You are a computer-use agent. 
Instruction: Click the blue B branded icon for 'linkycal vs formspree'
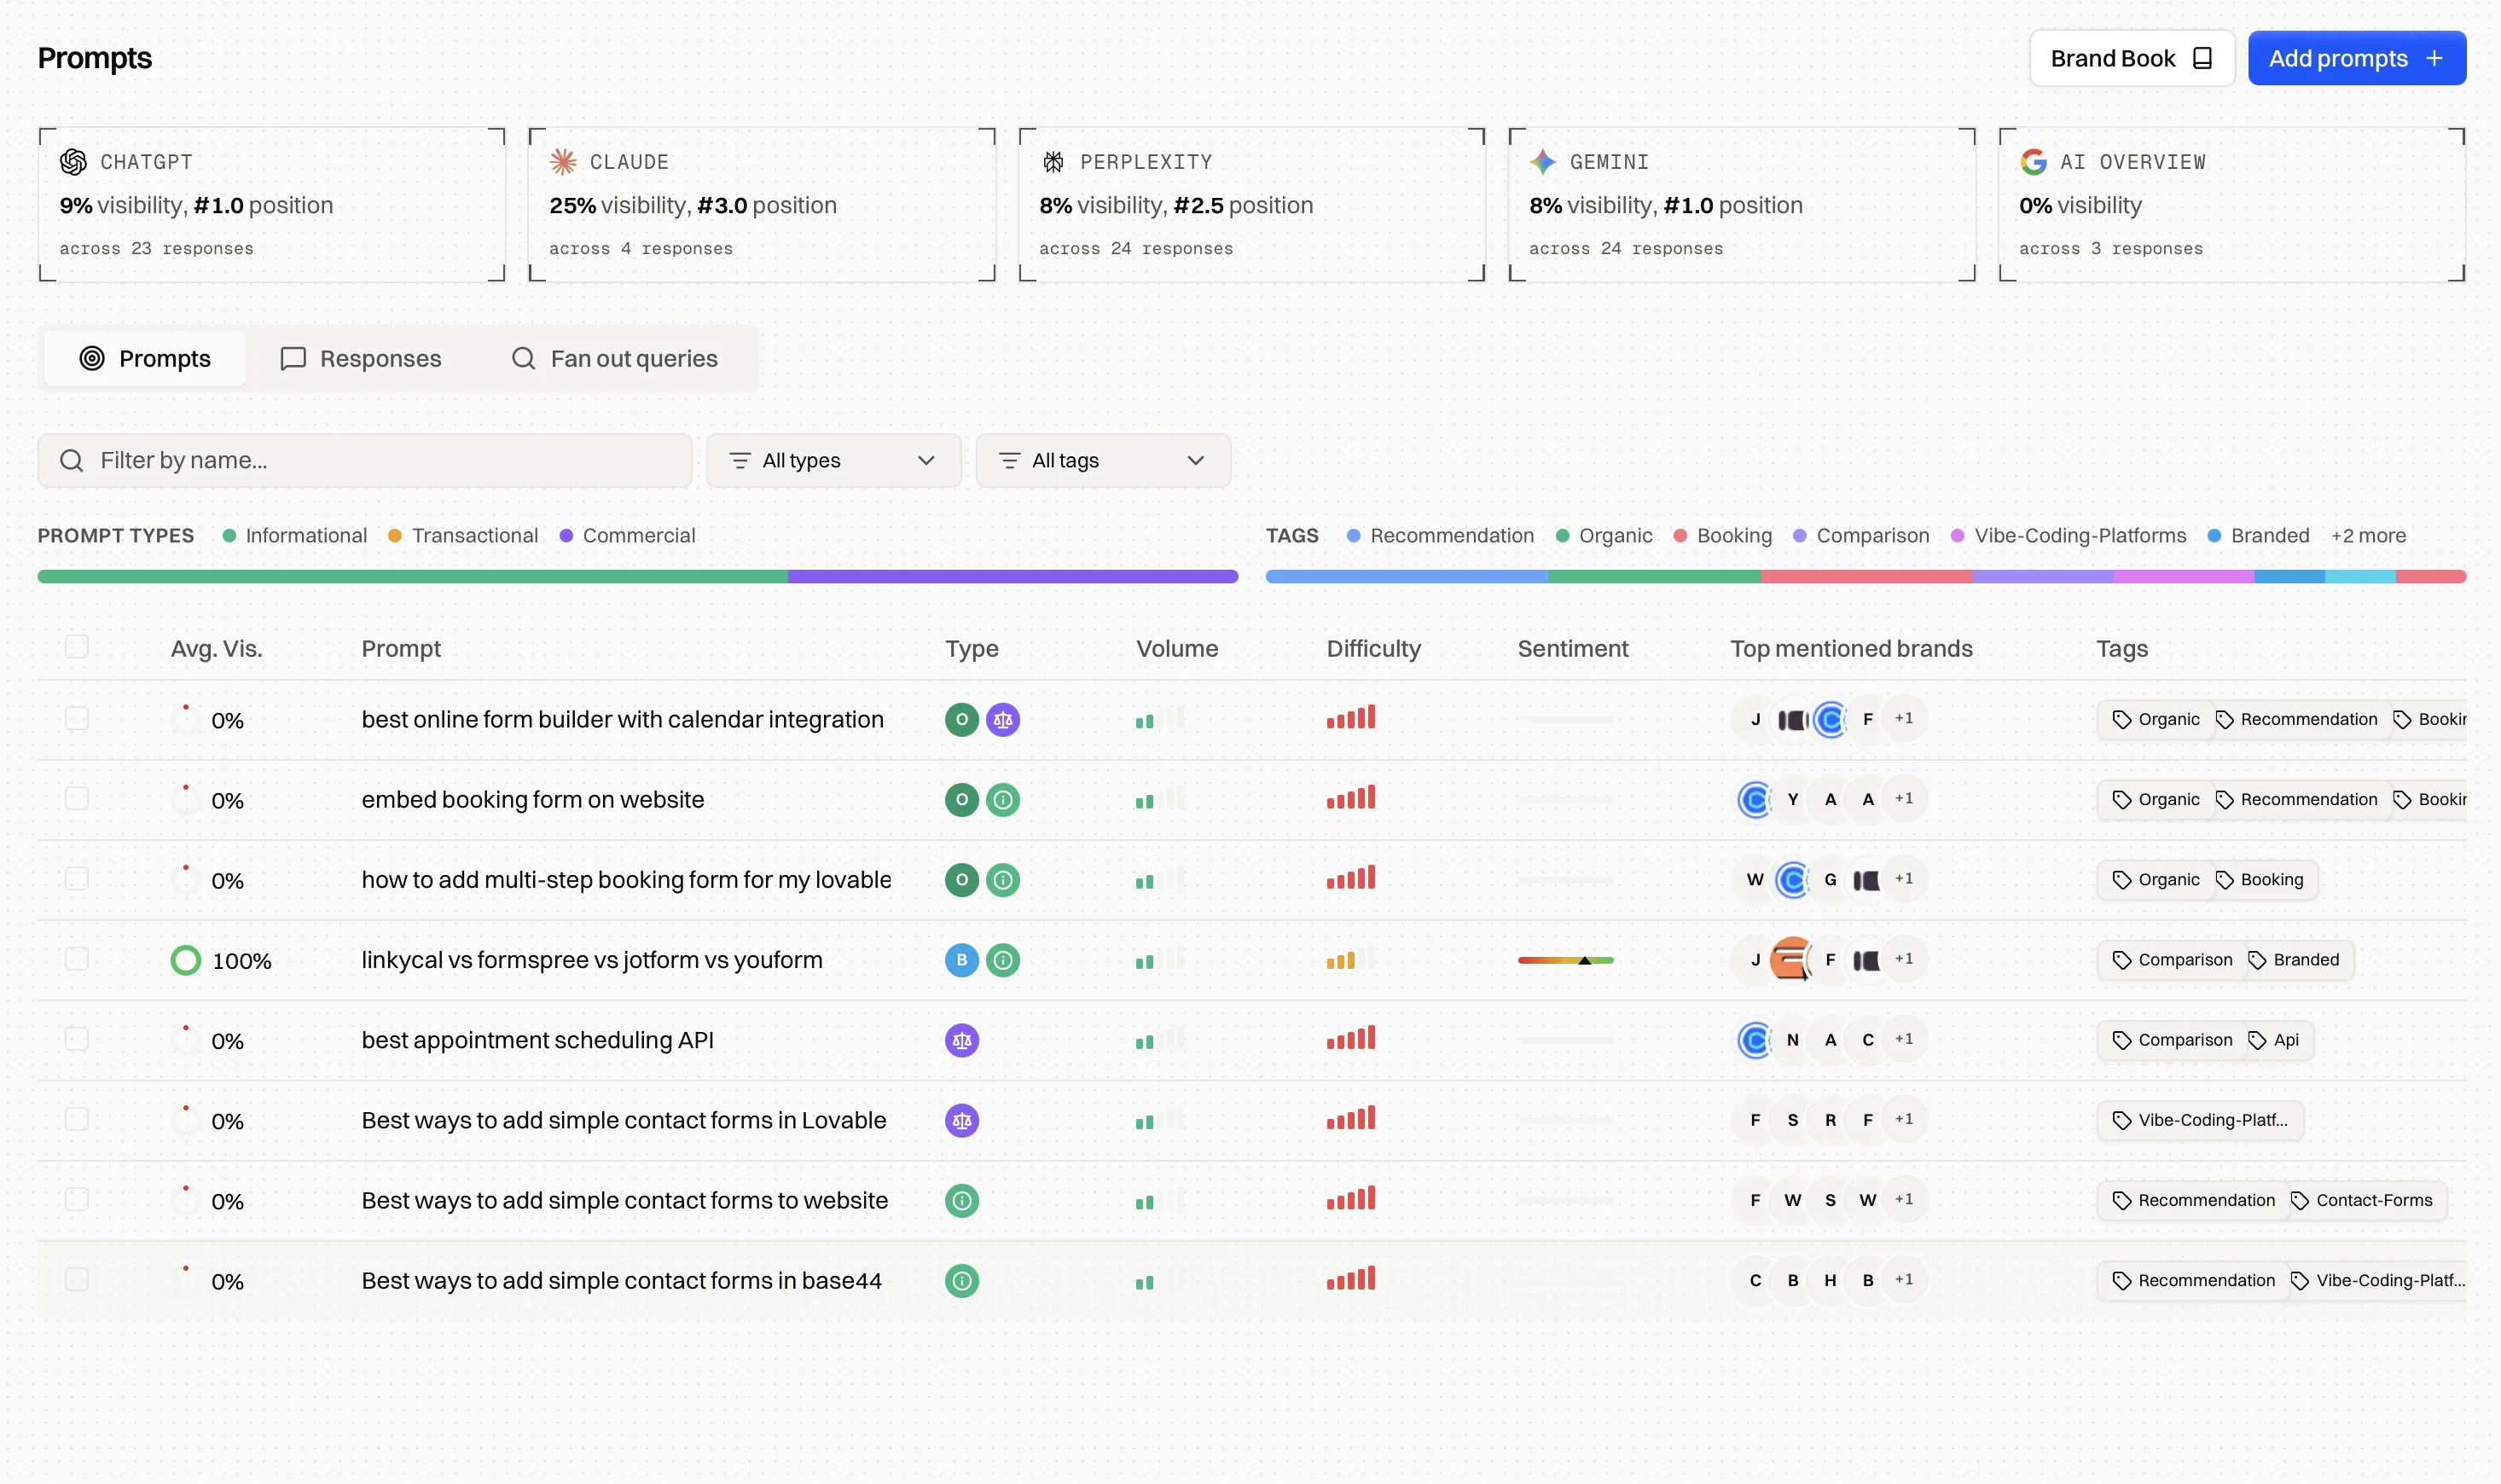tap(962, 960)
